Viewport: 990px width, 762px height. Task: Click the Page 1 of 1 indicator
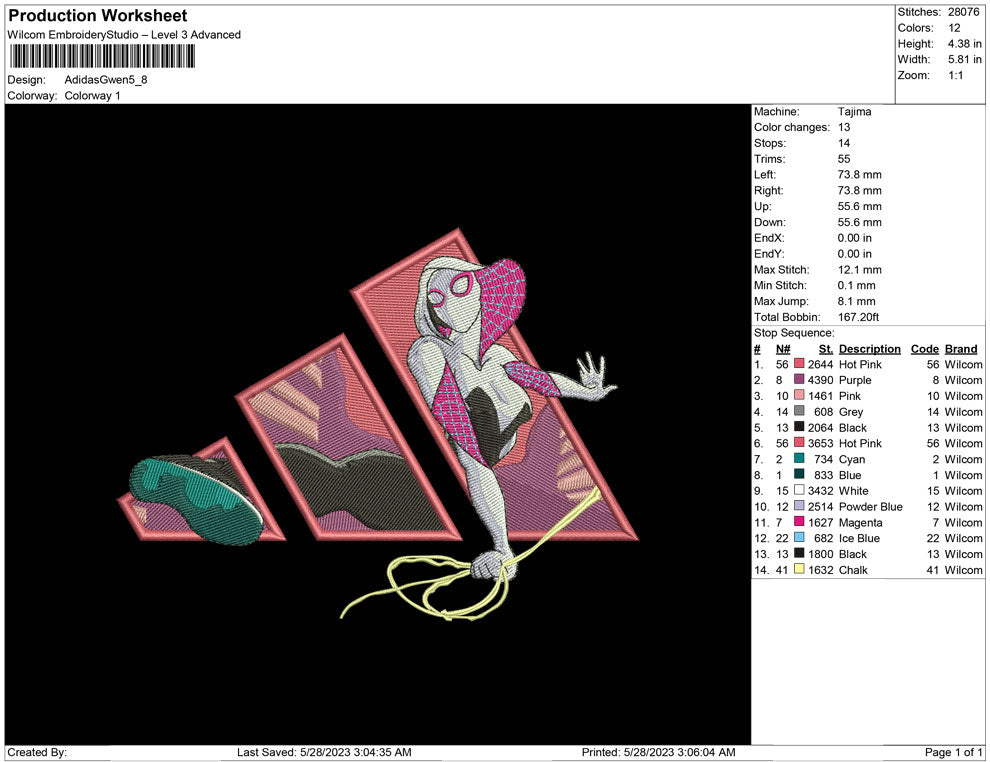click(x=953, y=752)
